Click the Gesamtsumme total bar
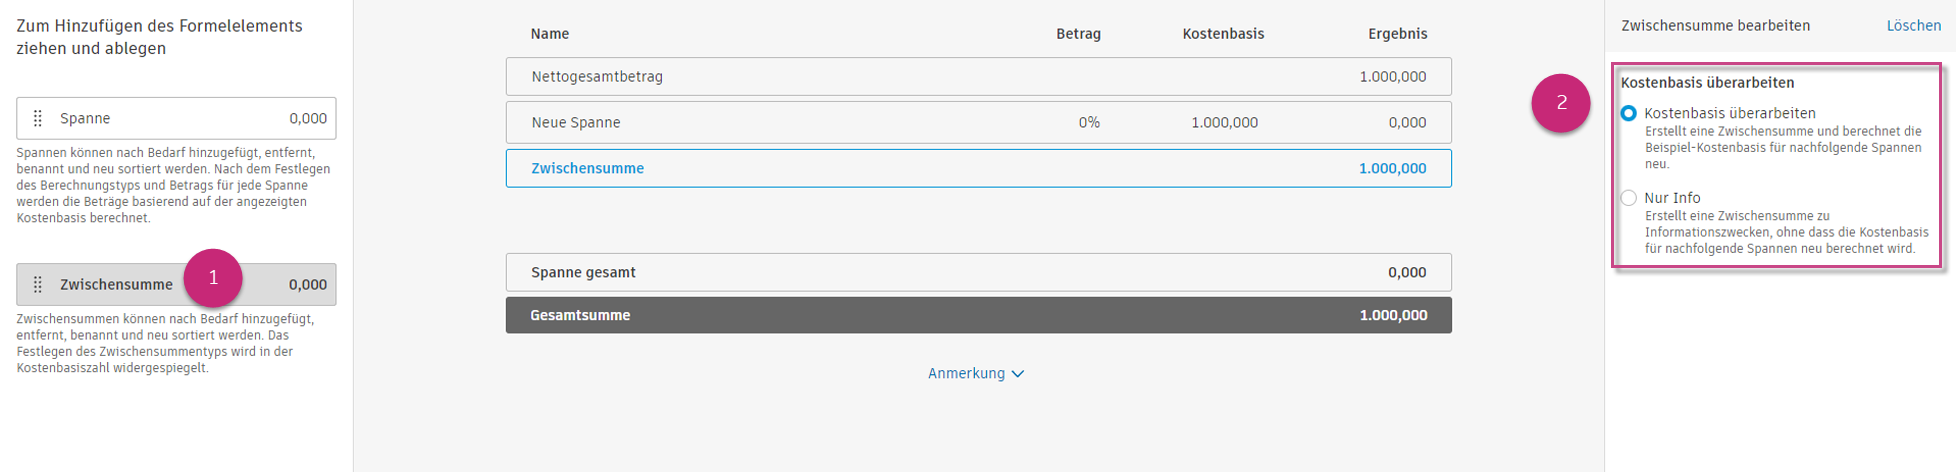 (978, 316)
